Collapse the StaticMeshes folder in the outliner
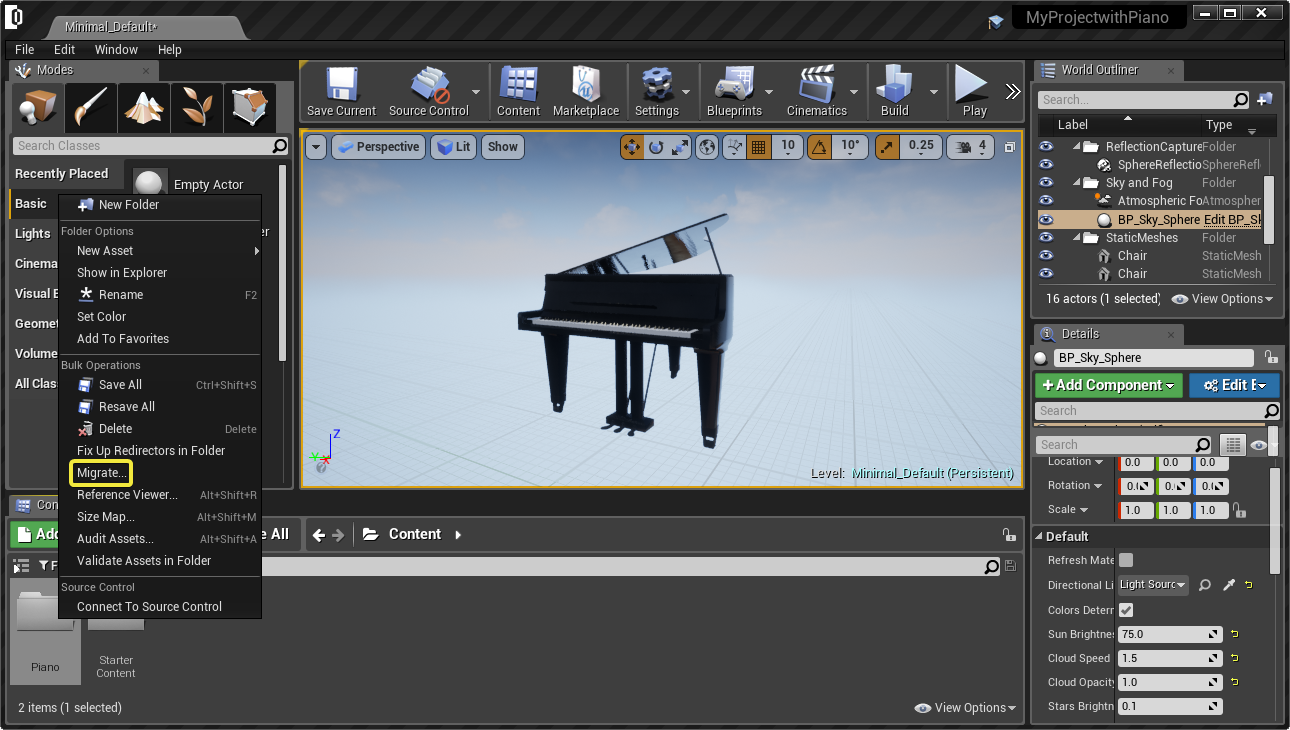This screenshot has width=1290, height=730. (1078, 238)
